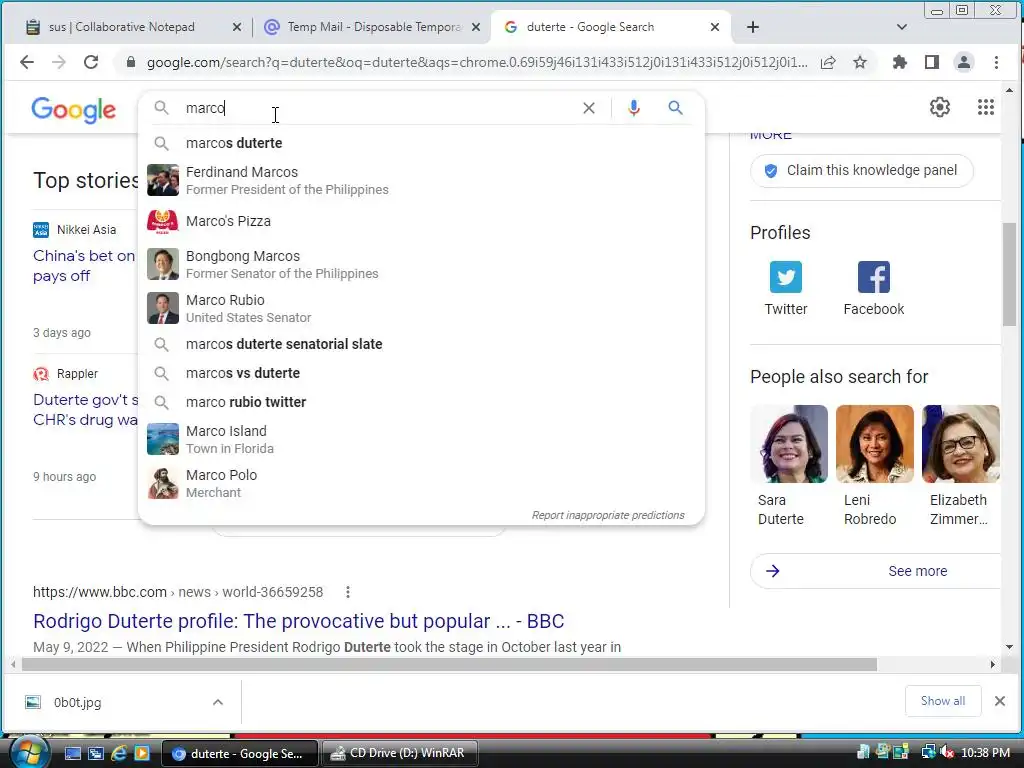The width and height of the screenshot is (1024, 768).
Task: Select the duterte Google Search tab
Action: click(x=590, y=27)
